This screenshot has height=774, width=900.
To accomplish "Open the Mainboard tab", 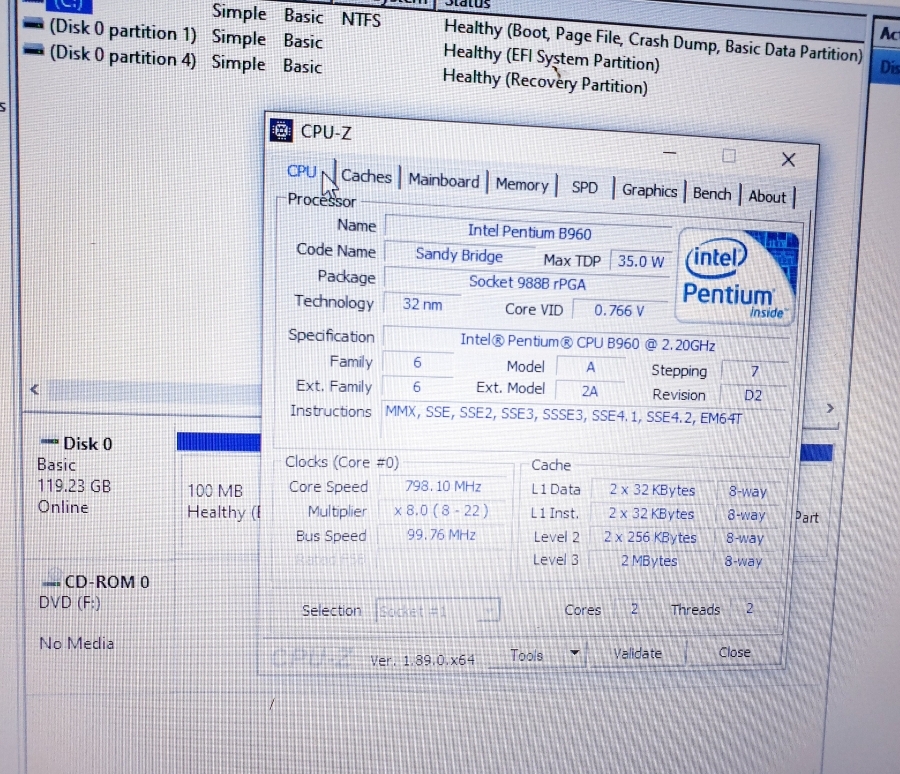I will tap(443, 181).
